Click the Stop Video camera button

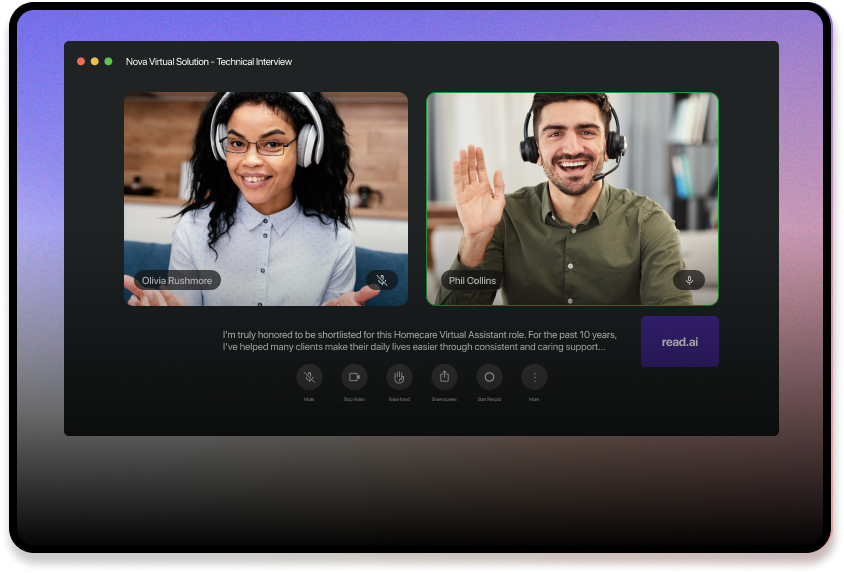pos(354,377)
